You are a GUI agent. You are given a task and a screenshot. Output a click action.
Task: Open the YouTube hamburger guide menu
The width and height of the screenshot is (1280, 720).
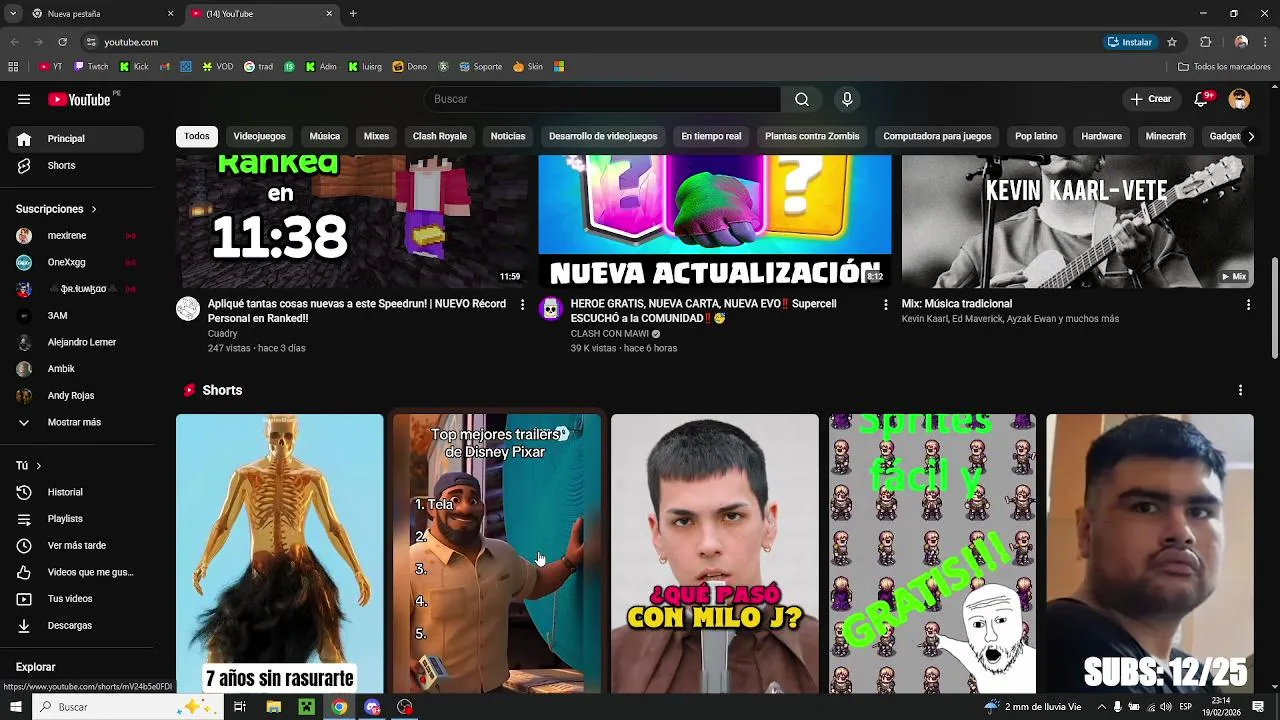point(24,99)
